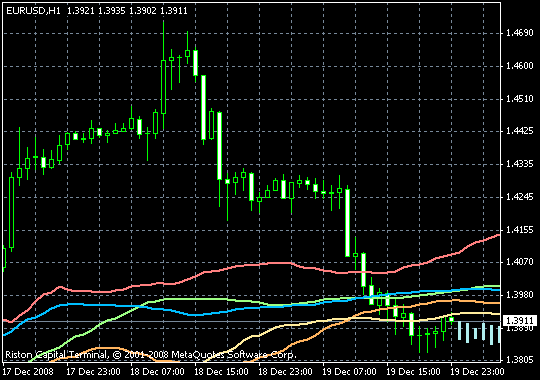Click the 17 Dec 2008 time label
This screenshot has width=540, height=380.
pyautogui.click(x=28, y=372)
